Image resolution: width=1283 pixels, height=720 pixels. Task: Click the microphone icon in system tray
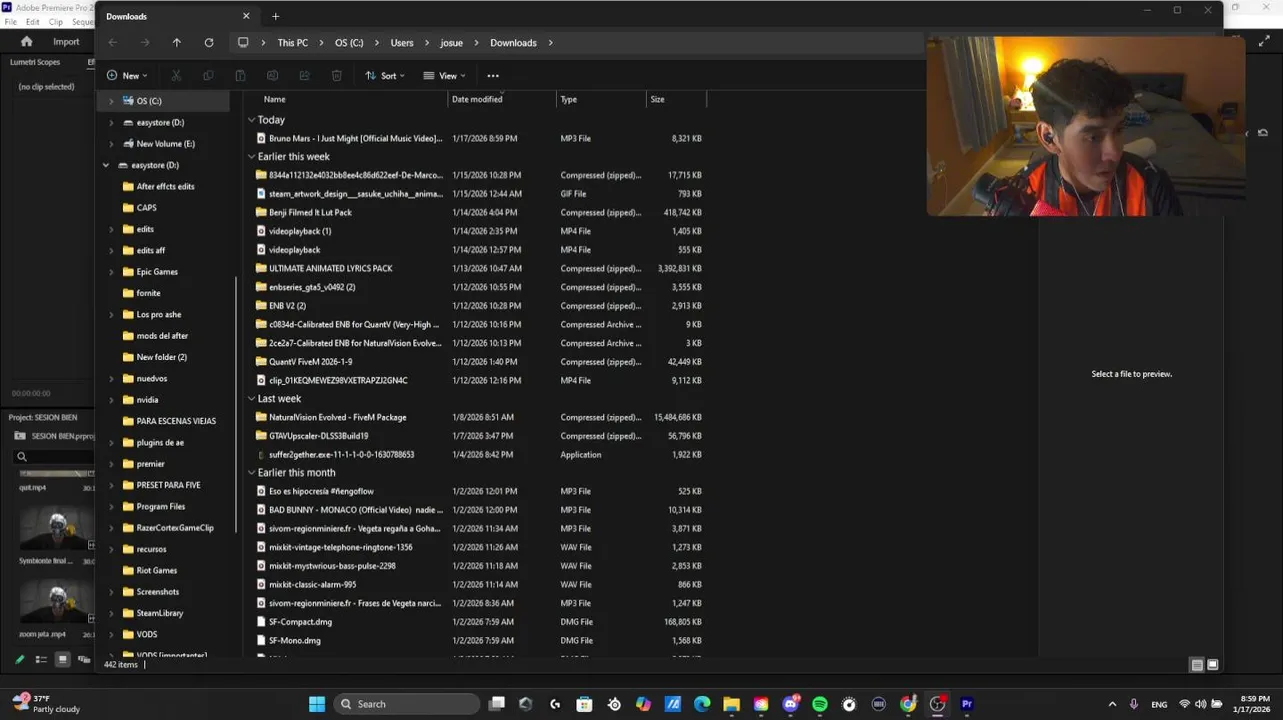pyautogui.click(x=1133, y=704)
